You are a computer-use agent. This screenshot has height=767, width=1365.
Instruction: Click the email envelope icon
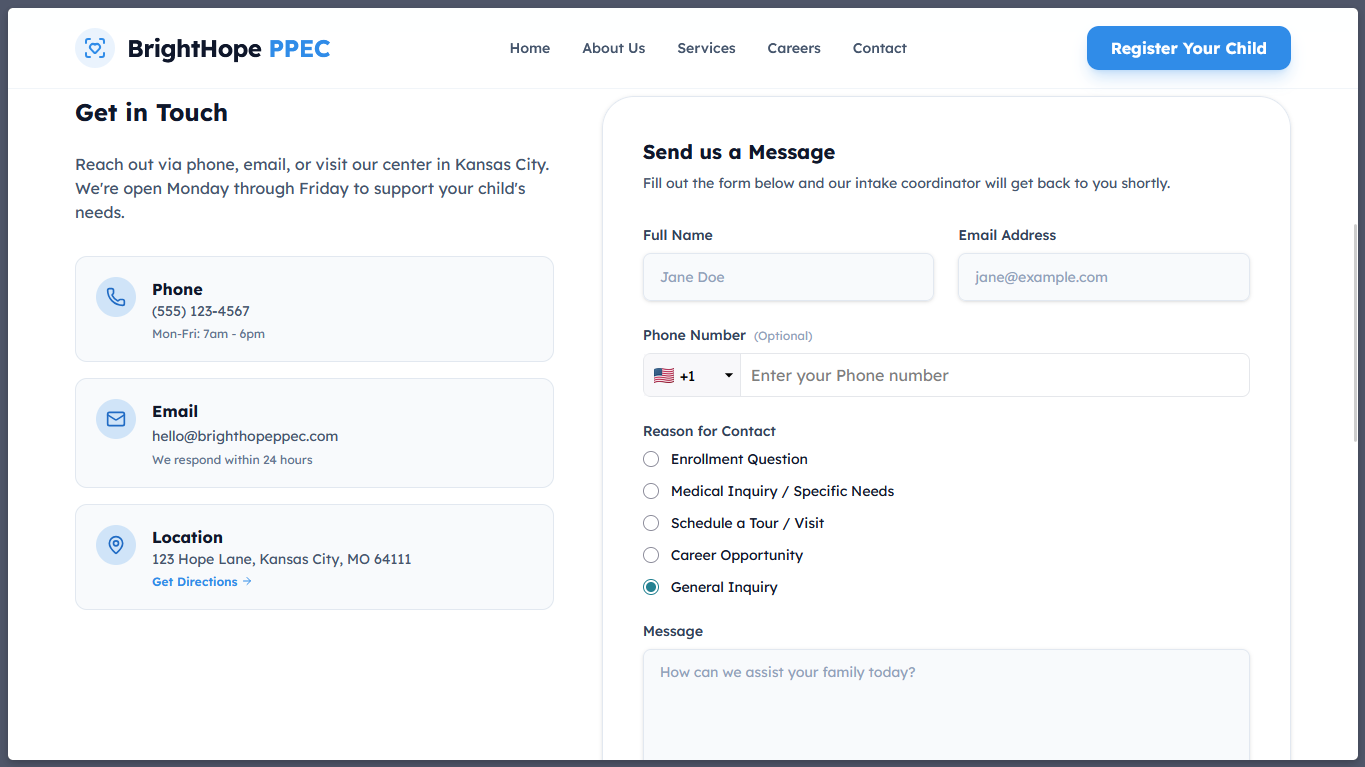tap(116, 419)
